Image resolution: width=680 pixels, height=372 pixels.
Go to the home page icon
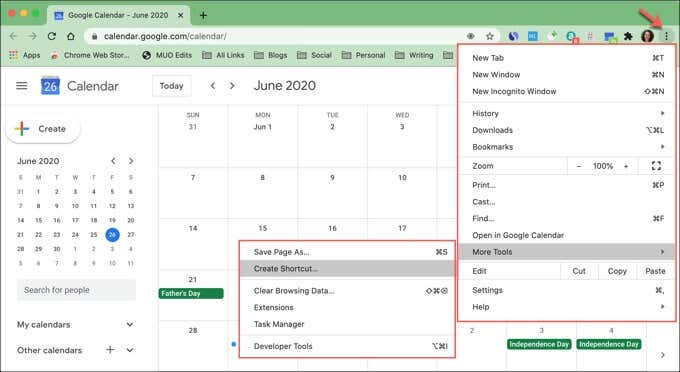pos(71,36)
